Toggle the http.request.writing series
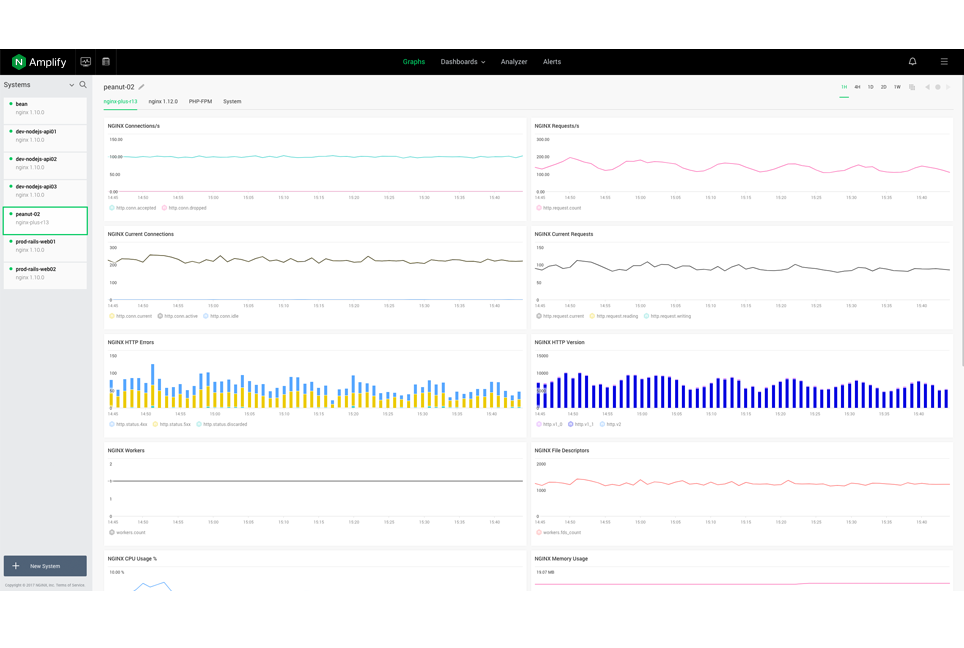Screen dimensions: 964x648 point(668,316)
